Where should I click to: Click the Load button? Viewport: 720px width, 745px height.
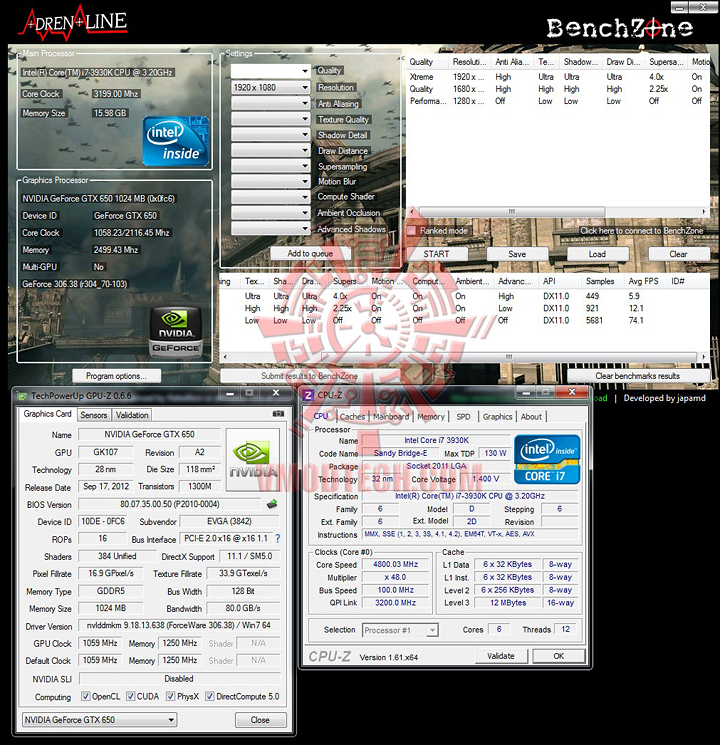(x=597, y=254)
